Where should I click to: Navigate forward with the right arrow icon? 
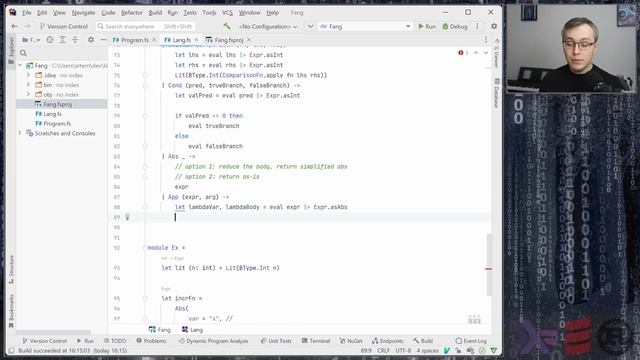(27, 26)
